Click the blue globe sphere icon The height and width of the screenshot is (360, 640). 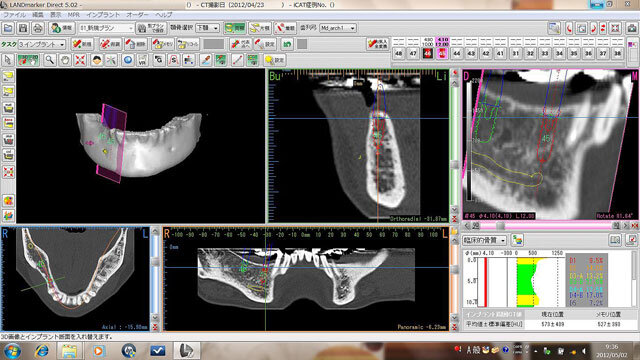click(x=128, y=60)
